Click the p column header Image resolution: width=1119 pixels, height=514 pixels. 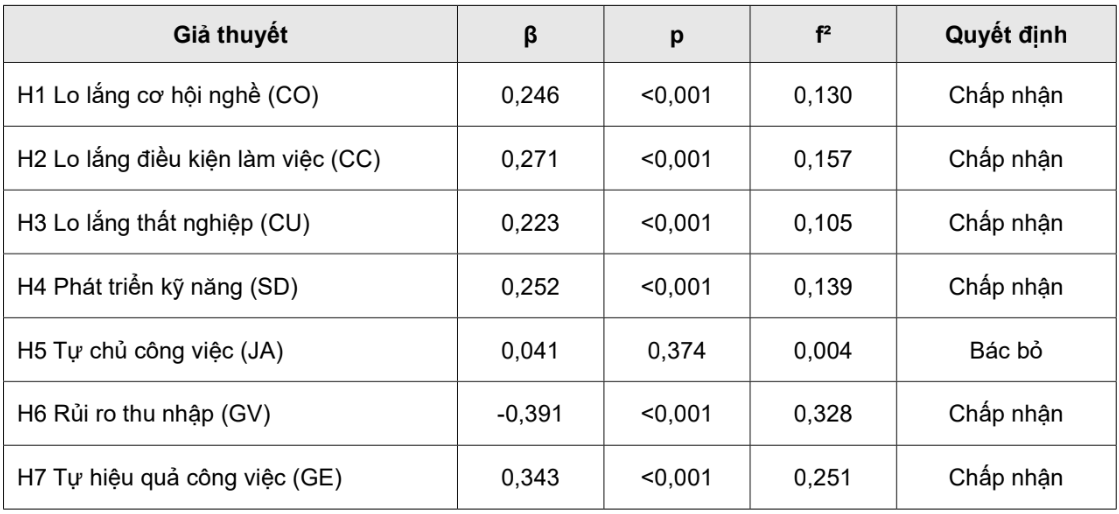point(677,34)
